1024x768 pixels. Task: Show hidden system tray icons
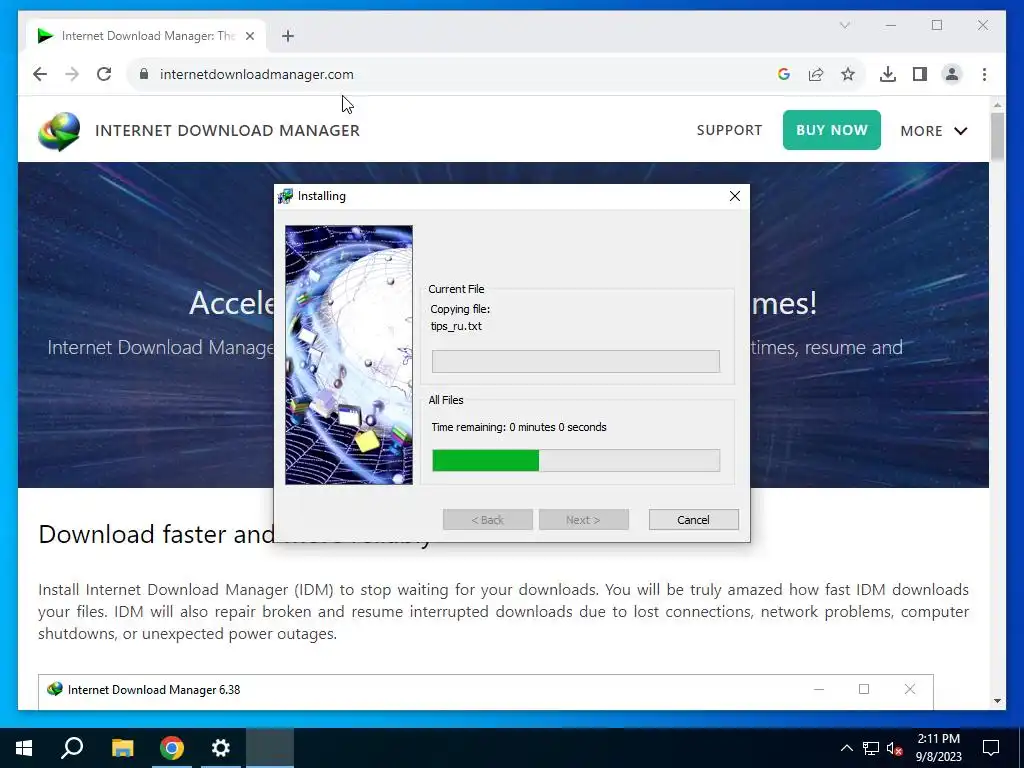pos(846,748)
